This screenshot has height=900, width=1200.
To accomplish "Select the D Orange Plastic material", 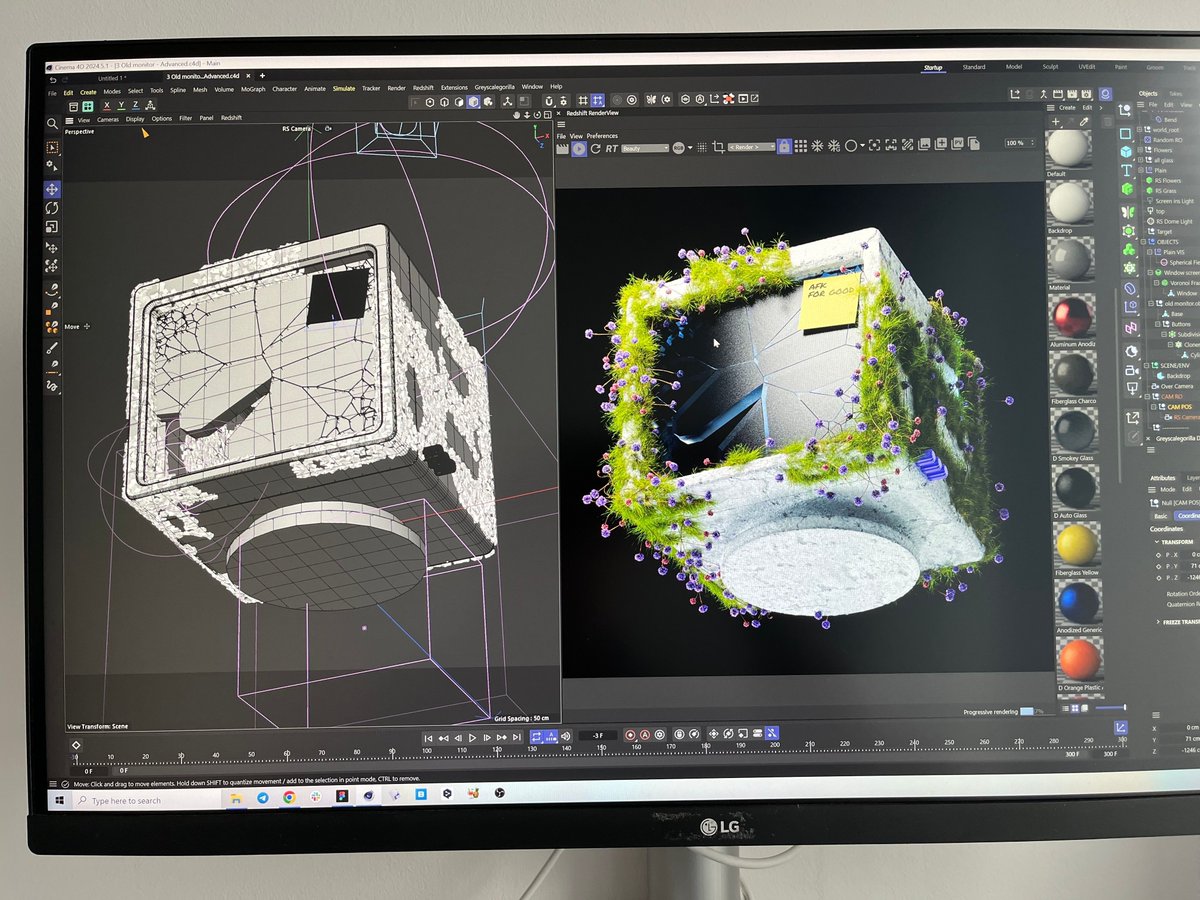I will click(1079, 660).
